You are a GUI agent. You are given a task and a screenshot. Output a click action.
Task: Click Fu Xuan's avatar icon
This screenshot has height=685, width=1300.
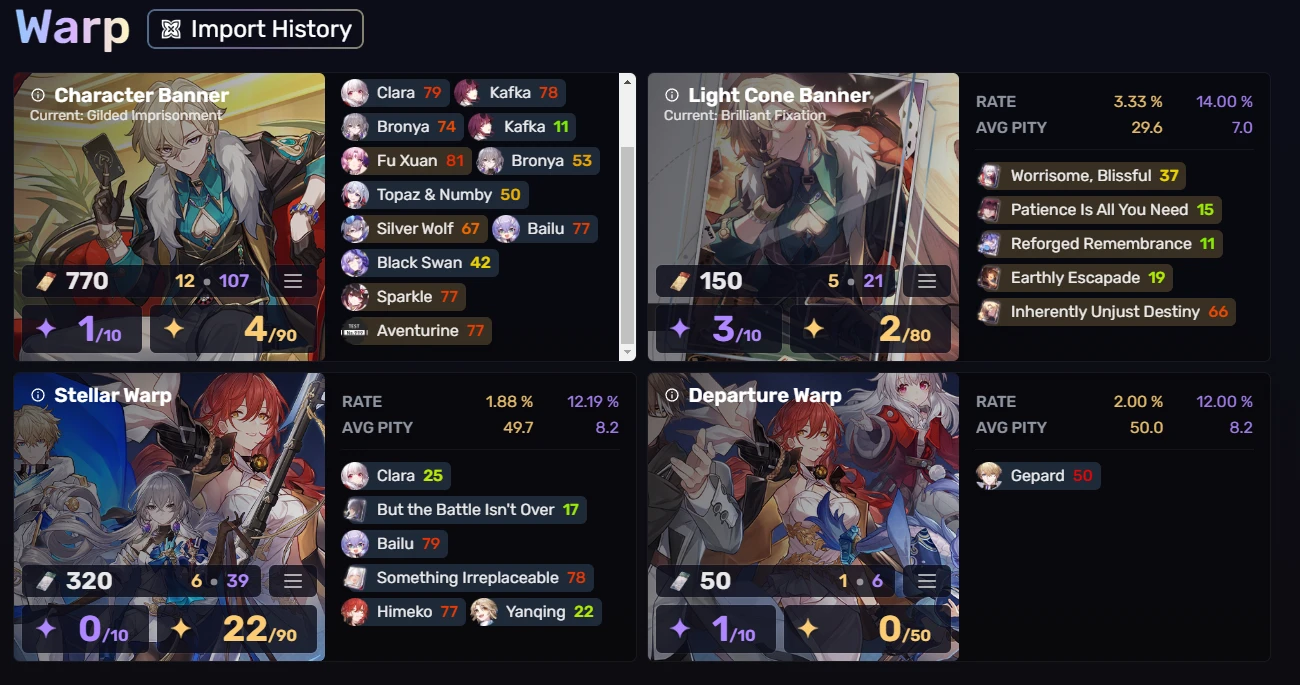pos(355,161)
